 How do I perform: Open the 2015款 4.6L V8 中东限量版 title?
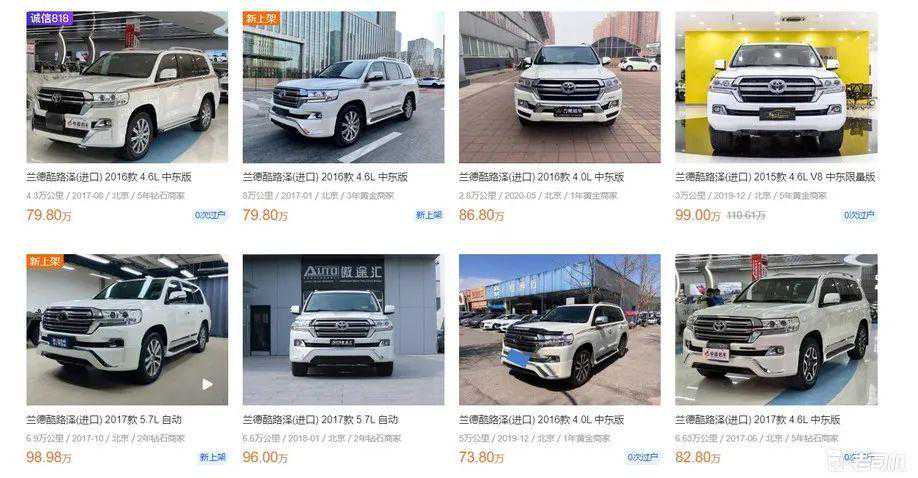point(775,177)
